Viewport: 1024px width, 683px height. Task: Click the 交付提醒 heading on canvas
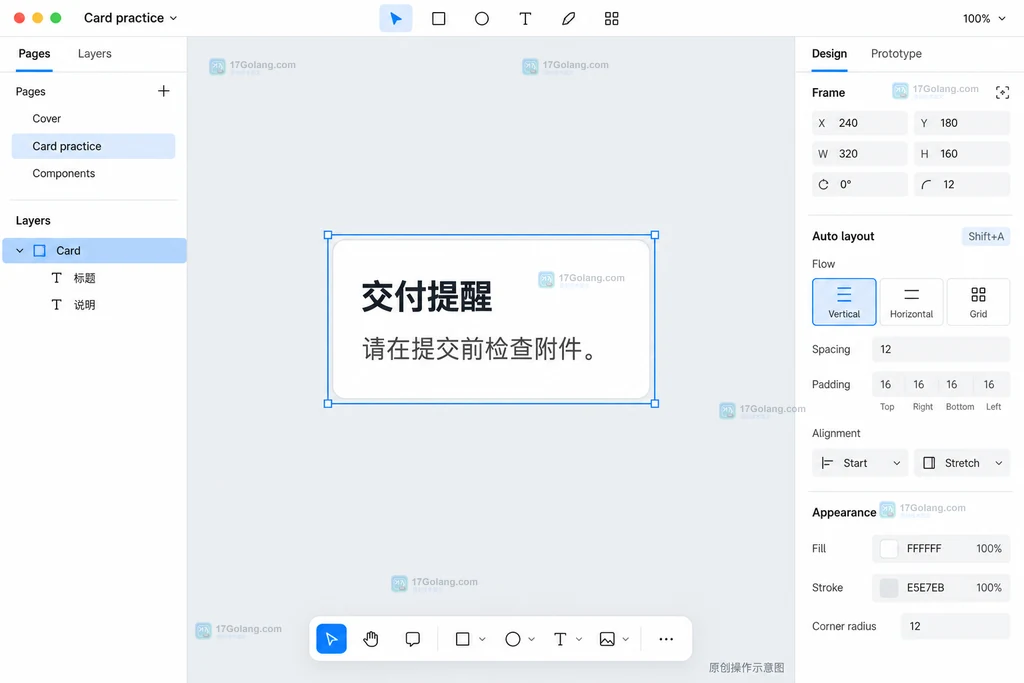[426, 296]
